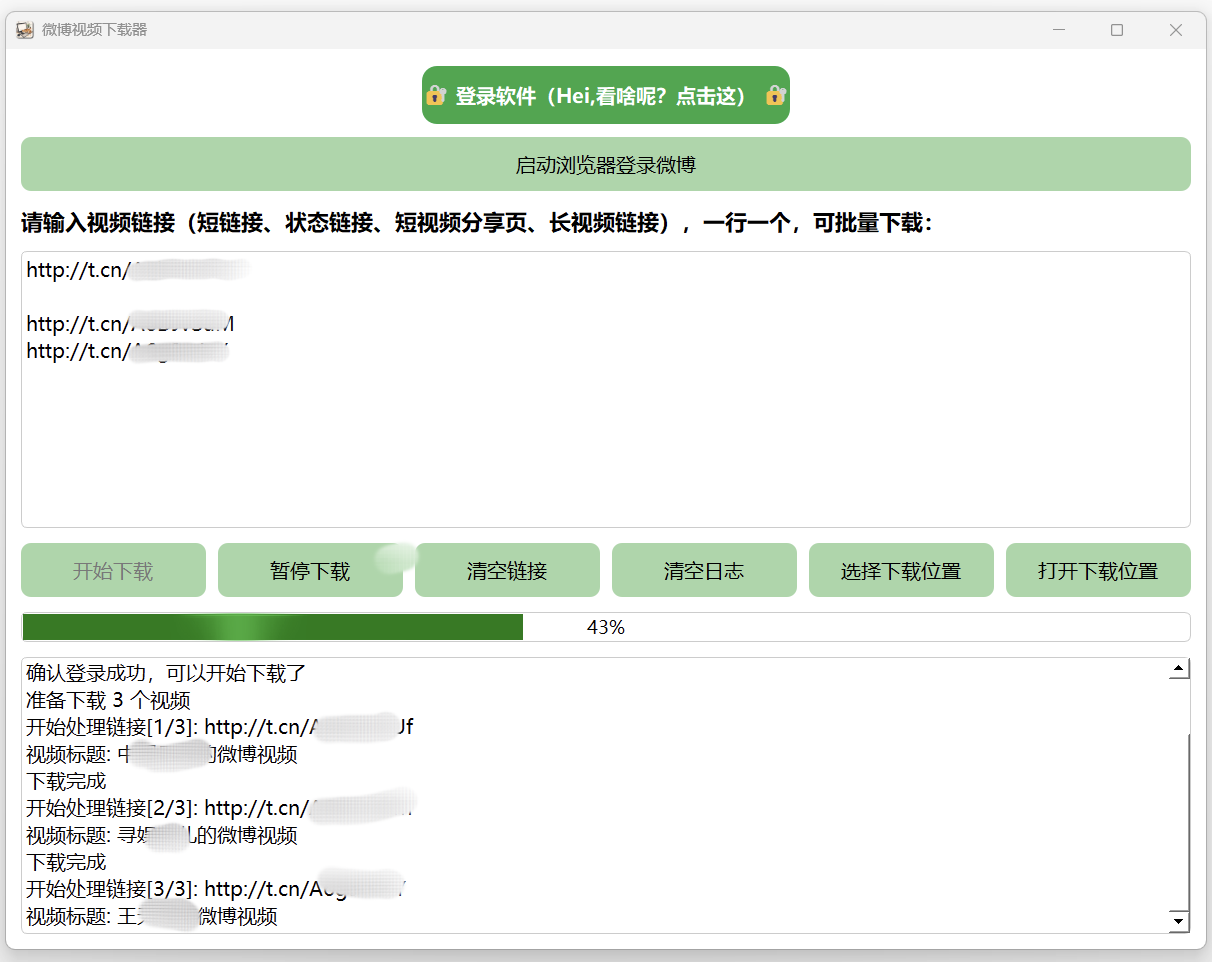Choose folder via 选择下载位置
Screen dimensions: 1212x962
tap(901, 570)
